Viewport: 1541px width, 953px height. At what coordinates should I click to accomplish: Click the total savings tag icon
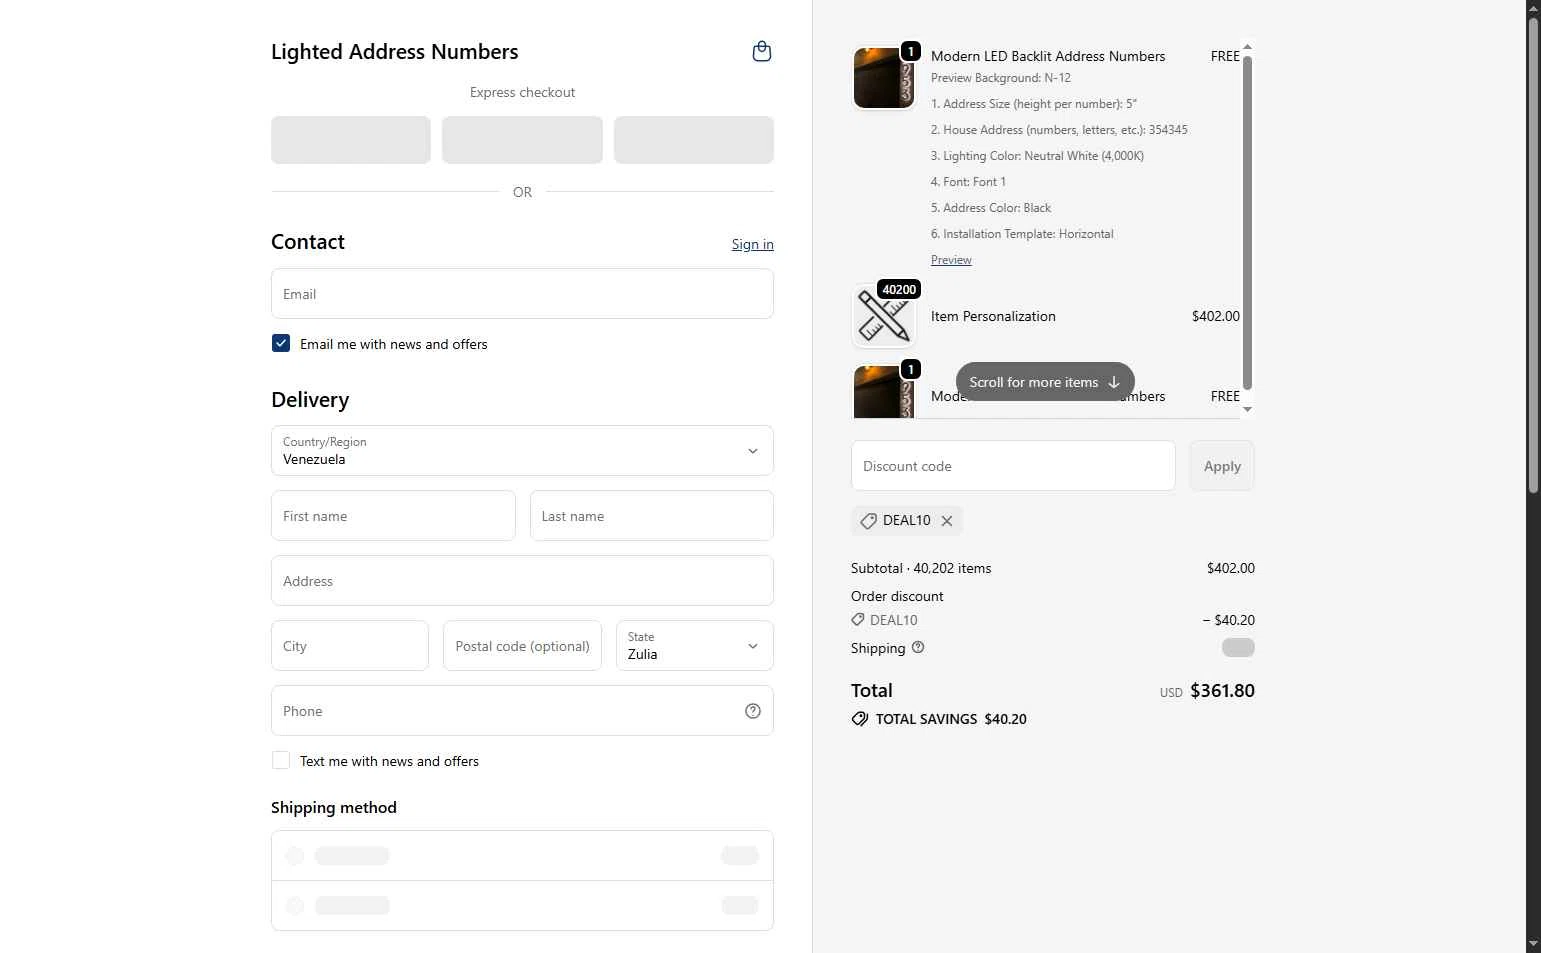coord(859,719)
